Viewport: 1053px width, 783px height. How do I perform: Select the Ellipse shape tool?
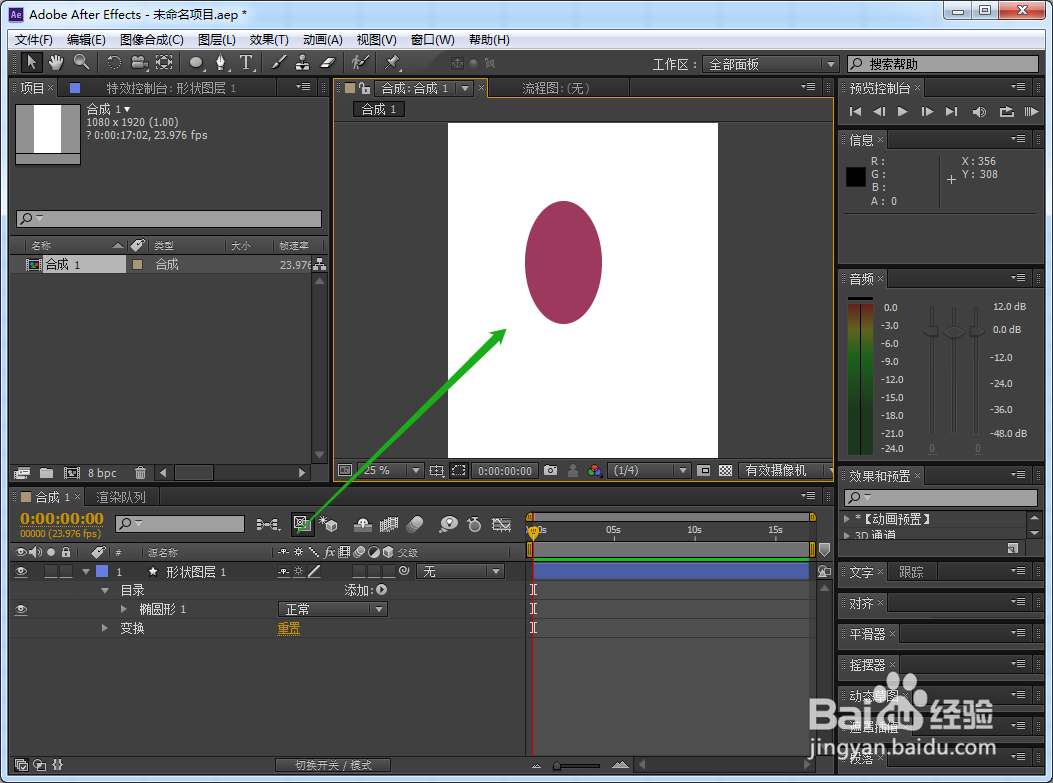[195, 62]
